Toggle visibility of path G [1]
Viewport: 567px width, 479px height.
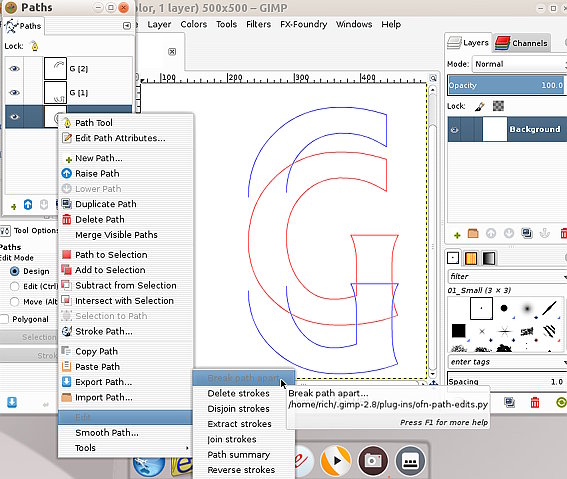(14, 93)
